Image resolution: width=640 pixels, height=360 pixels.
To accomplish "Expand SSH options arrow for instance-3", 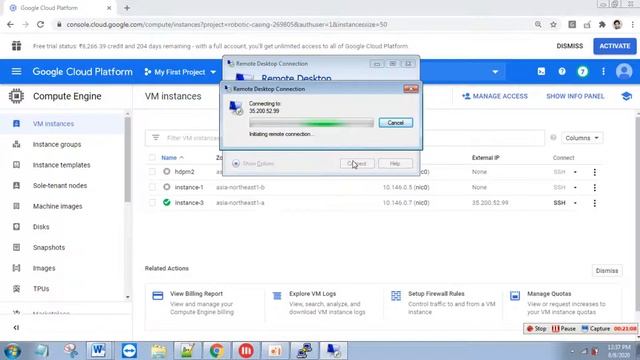I will pyautogui.click(x=575, y=203).
